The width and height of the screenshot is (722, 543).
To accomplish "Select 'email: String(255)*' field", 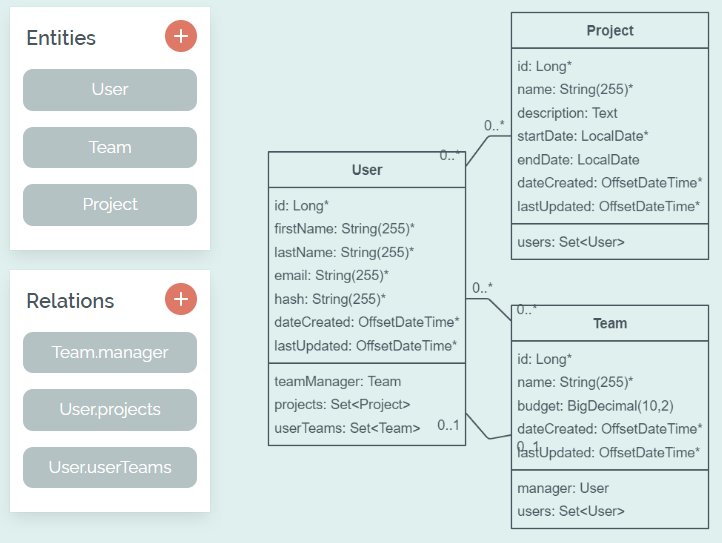I will pyautogui.click(x=332, y=275).
